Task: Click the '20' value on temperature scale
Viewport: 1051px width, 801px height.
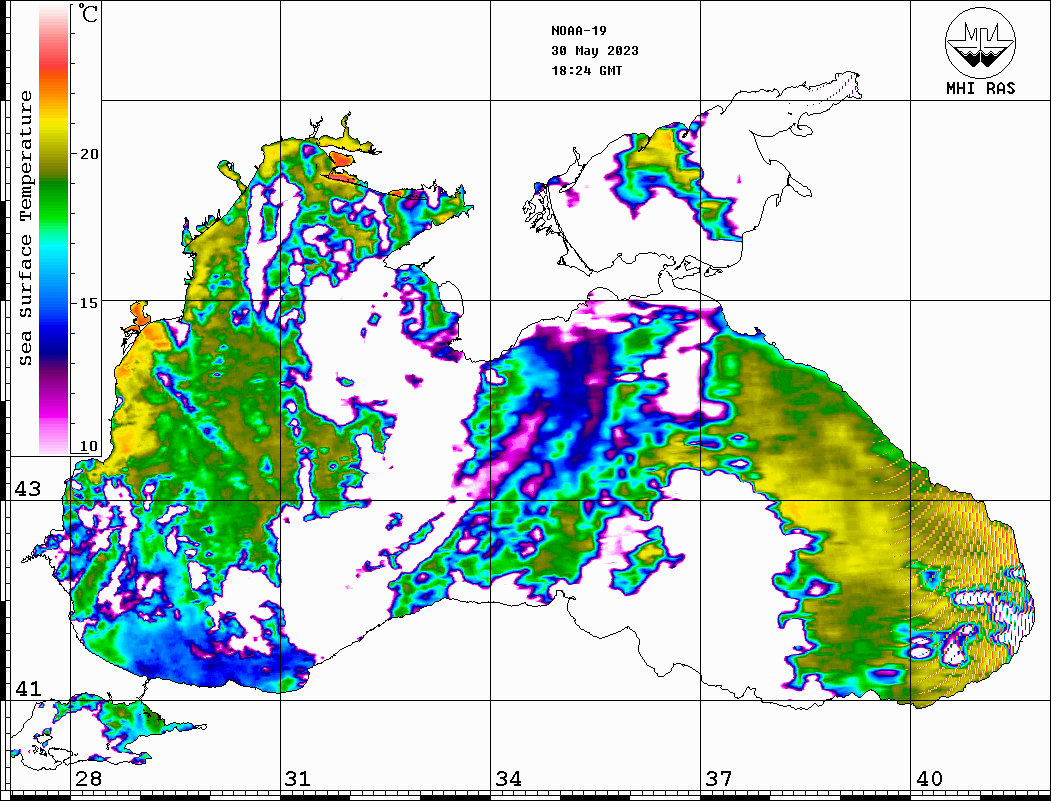Action: (88, 154)
